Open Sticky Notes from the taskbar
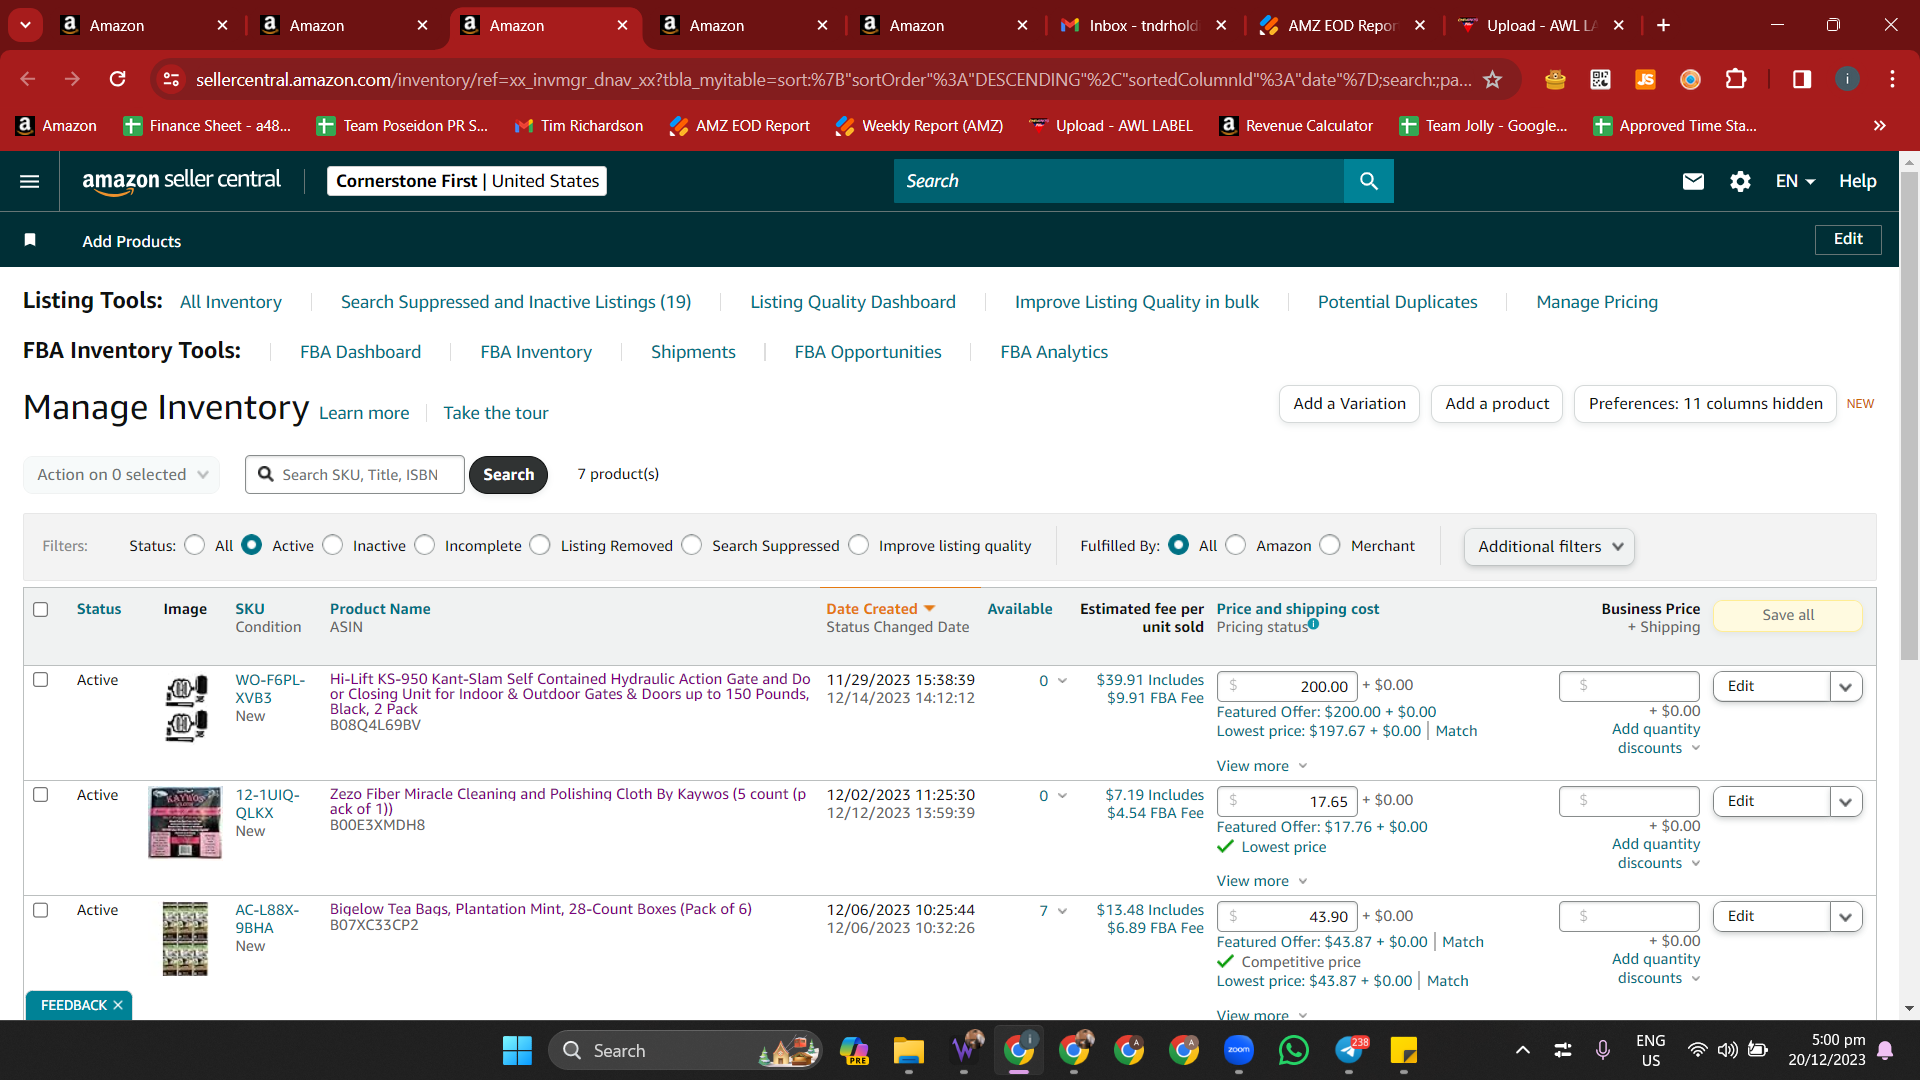Image resolution: width=1920 pixels, height=1080 pixels. (x=1404, y=1050)
